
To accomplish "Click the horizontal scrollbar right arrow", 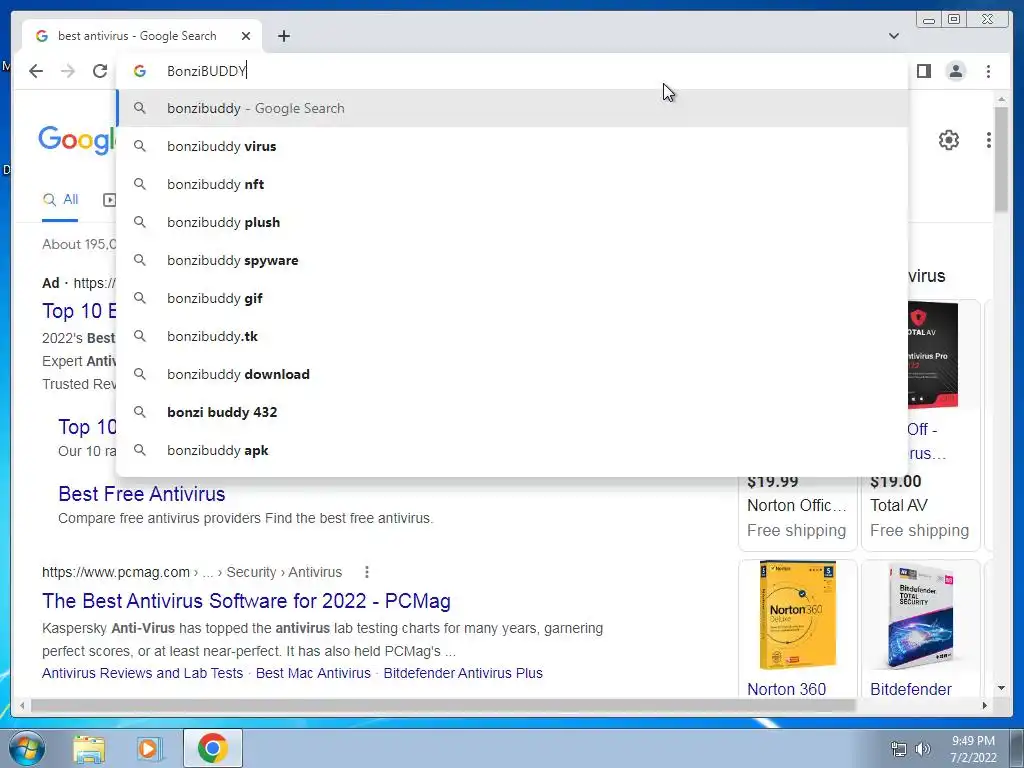I will point(985,705).
